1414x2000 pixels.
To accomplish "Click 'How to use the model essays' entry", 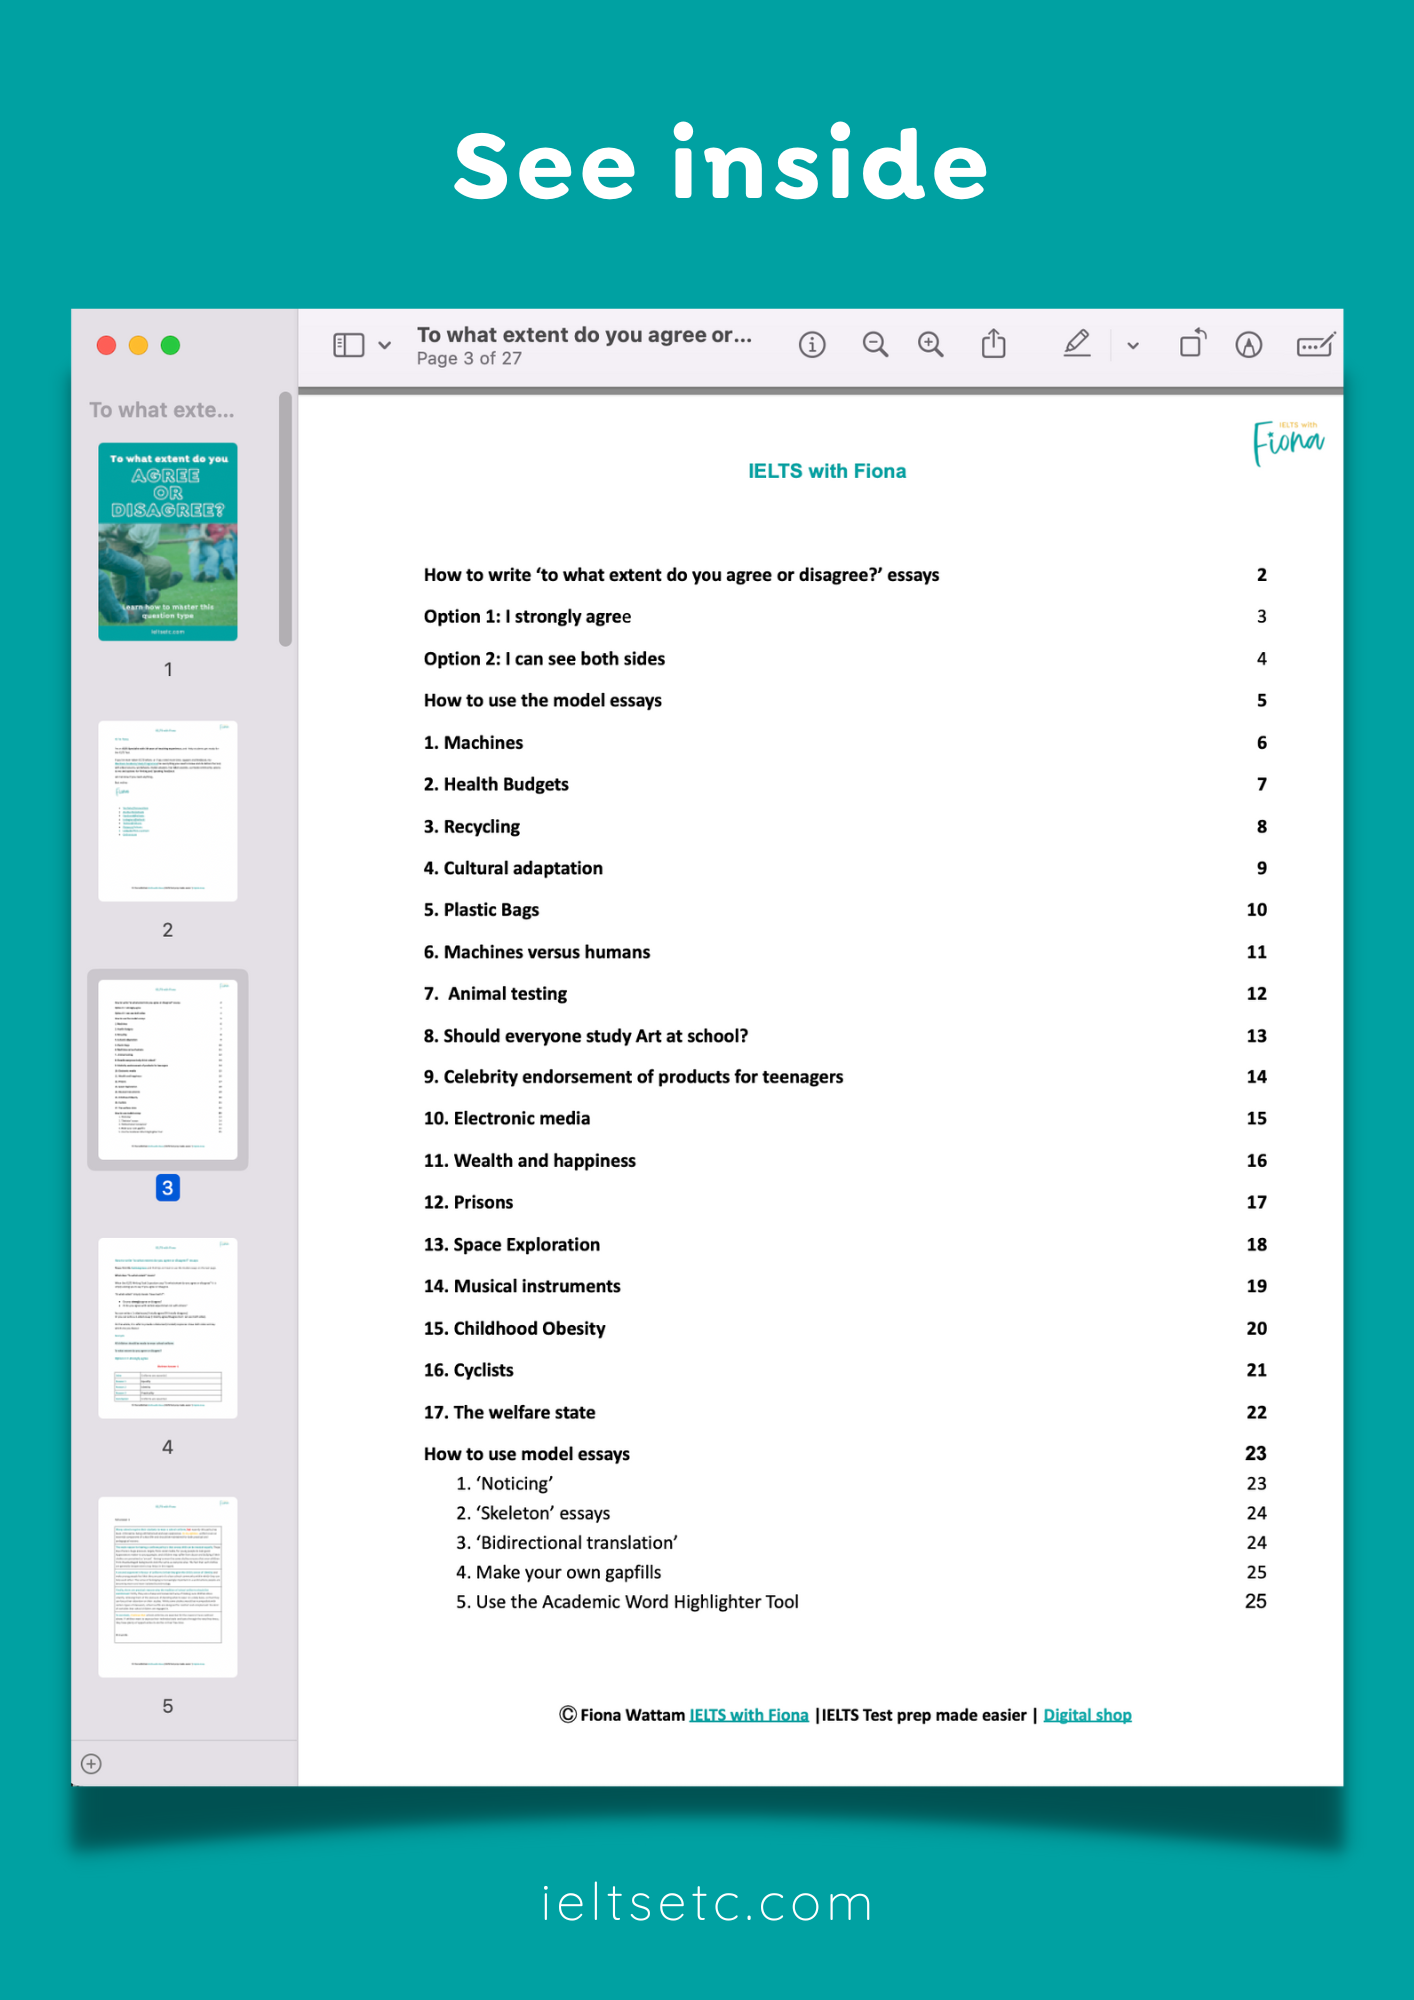I will pos(542,701).
